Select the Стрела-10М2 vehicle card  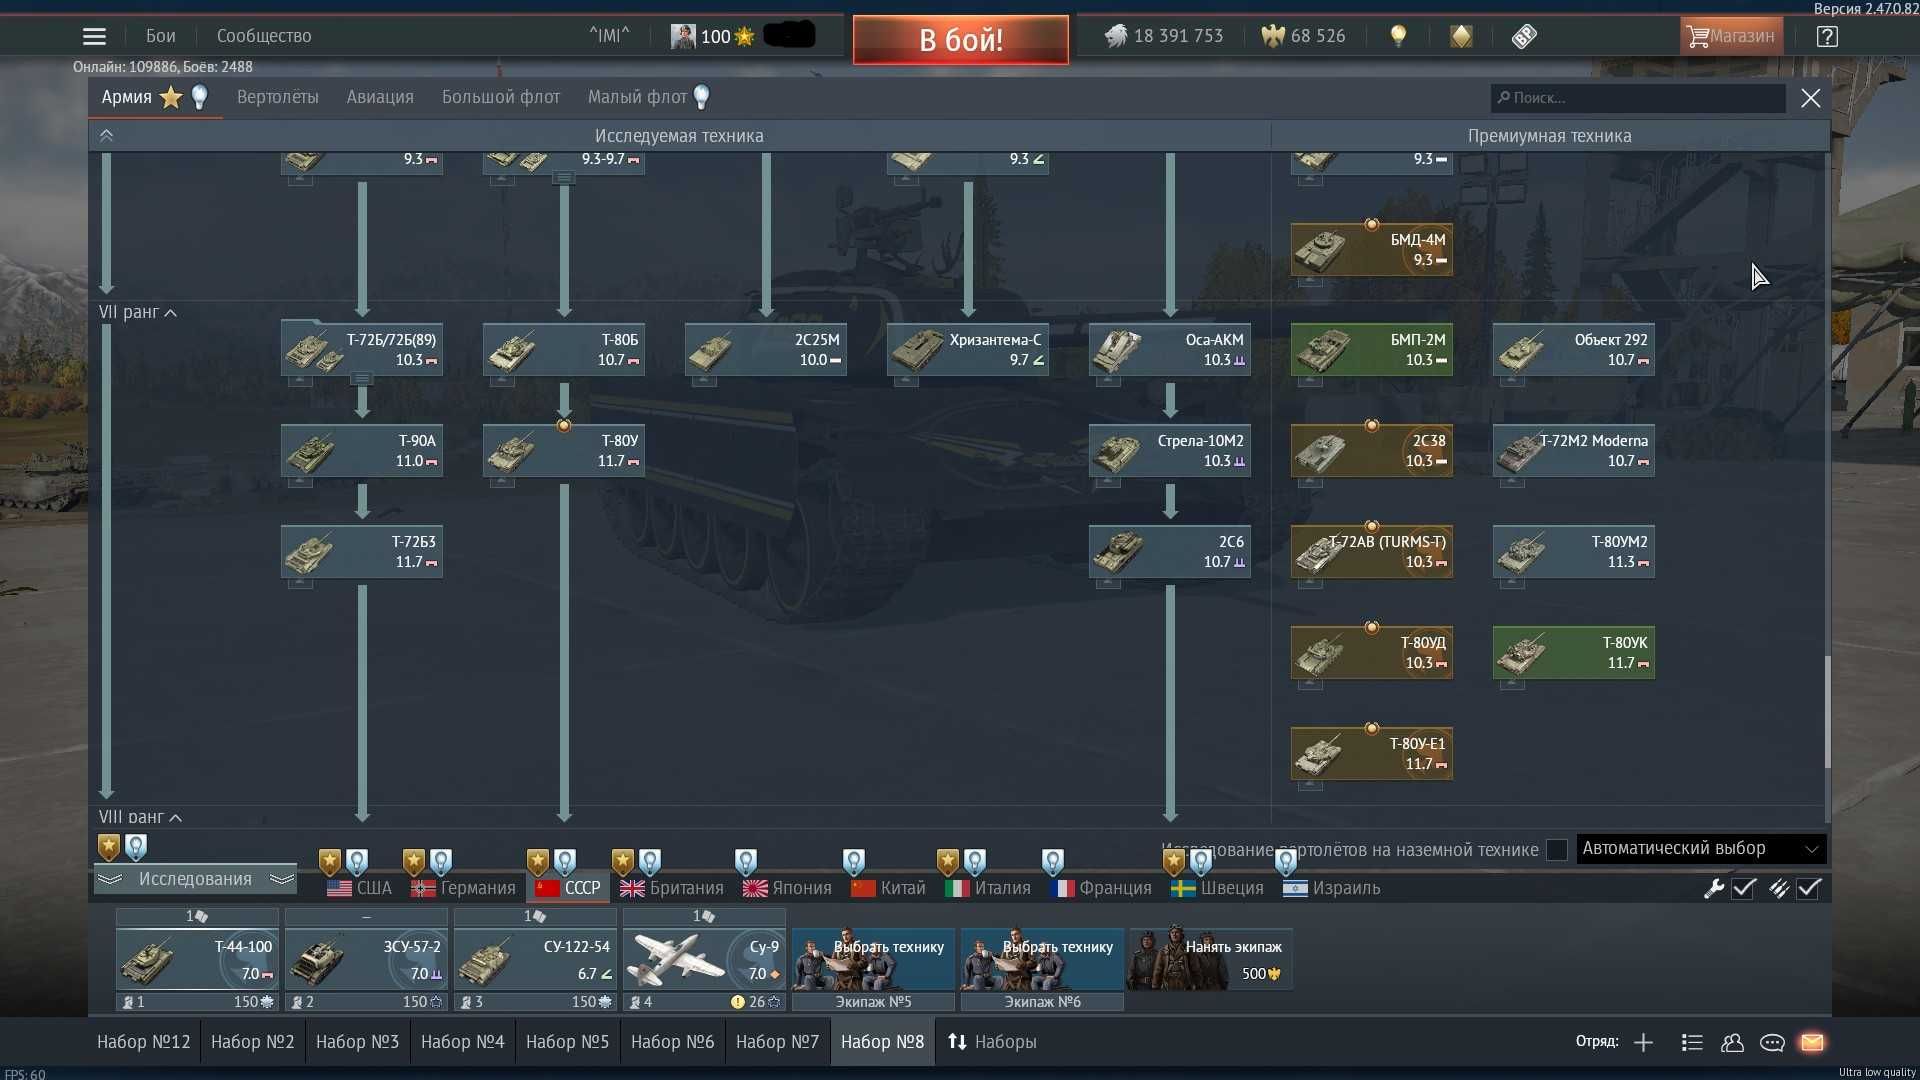tap(1170, 451)
